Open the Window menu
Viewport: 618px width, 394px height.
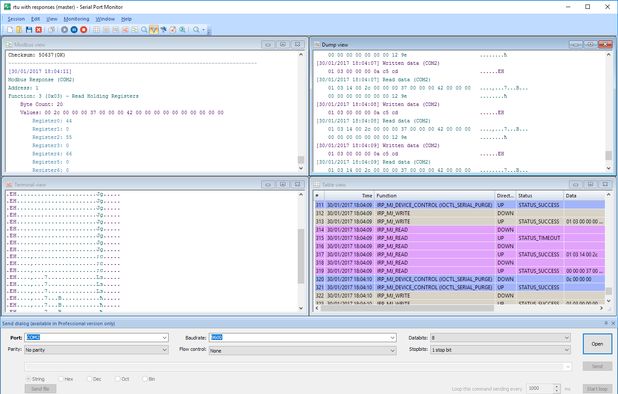coord(105,19)
